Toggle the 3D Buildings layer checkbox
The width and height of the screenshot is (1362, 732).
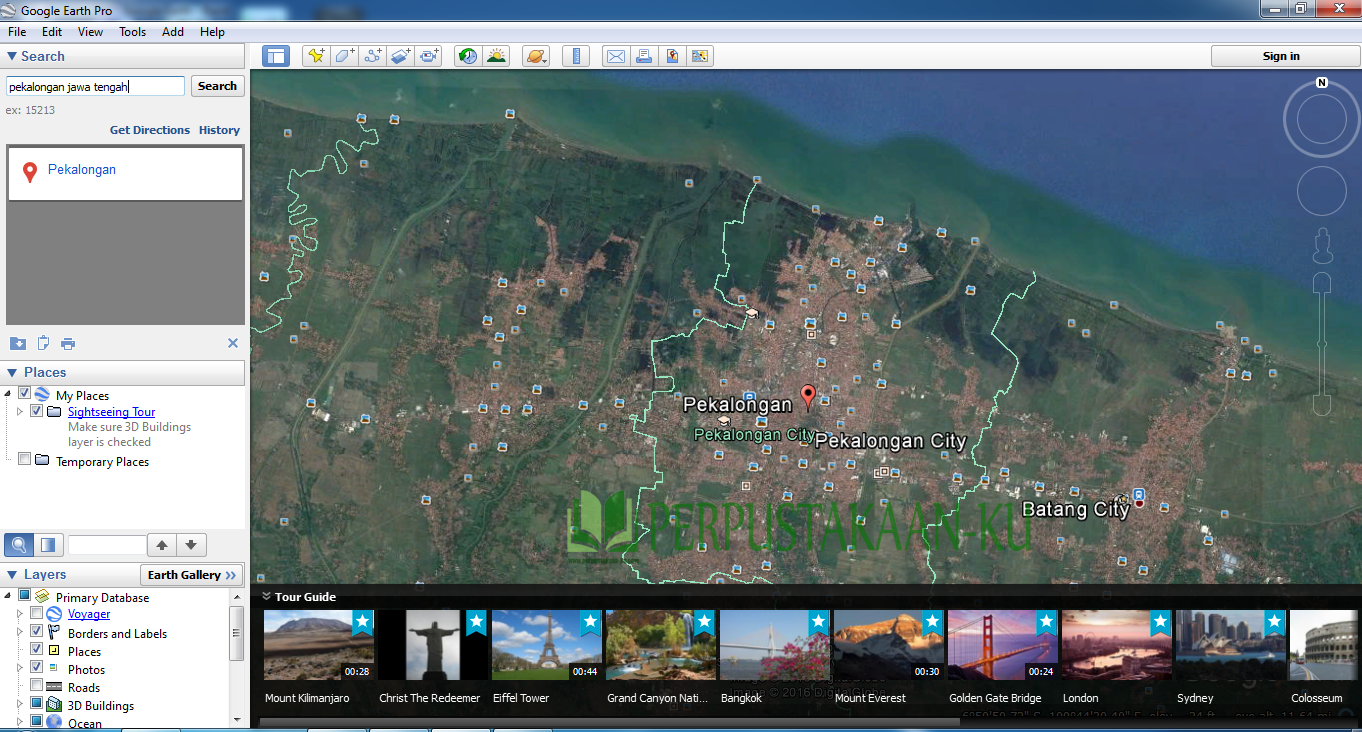click(37, 704)
